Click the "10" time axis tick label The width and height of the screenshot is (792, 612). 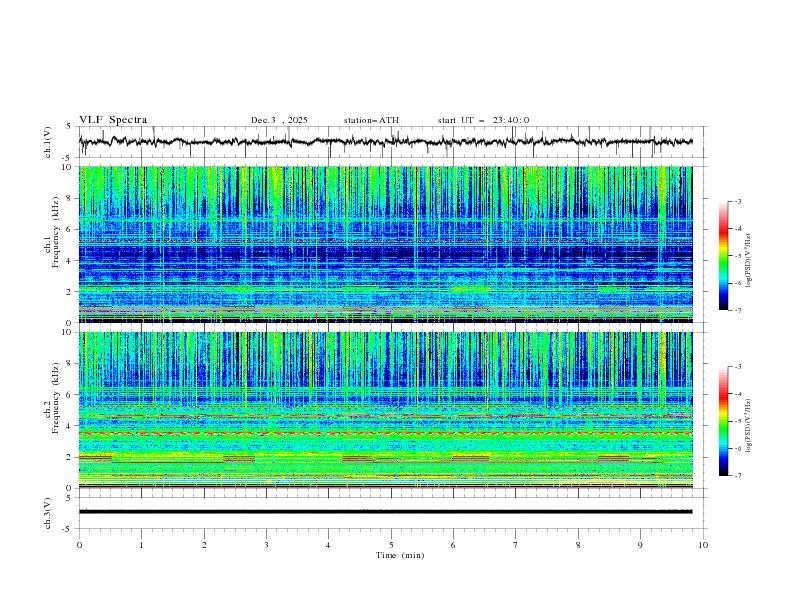[703, 545]
